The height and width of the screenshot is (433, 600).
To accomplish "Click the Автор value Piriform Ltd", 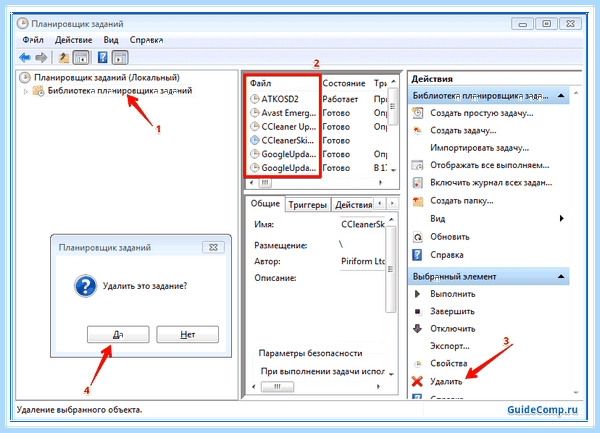I will tap(362, 261).
